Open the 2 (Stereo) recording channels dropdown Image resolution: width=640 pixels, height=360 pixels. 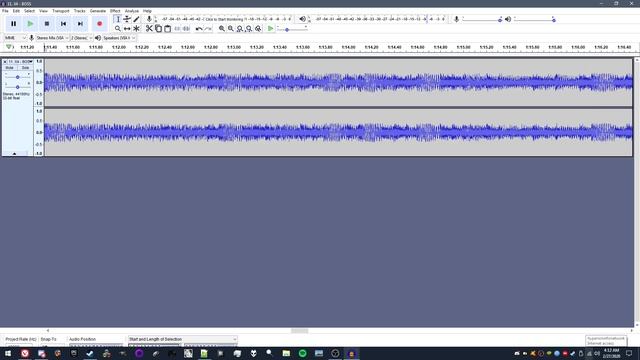coord(82,38)
